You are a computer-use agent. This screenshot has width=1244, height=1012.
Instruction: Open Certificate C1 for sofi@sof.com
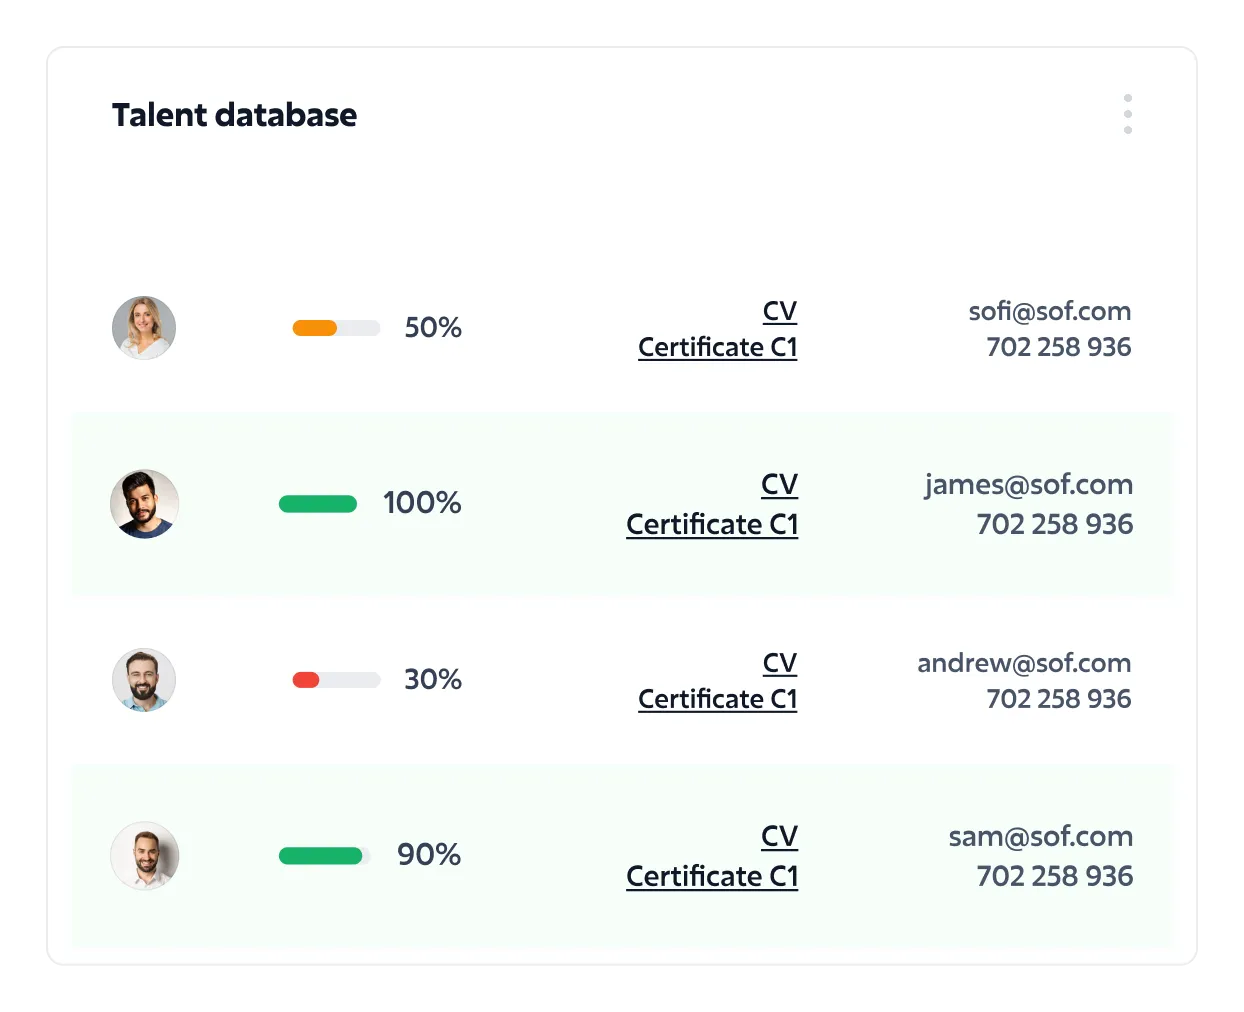(717, 347)
